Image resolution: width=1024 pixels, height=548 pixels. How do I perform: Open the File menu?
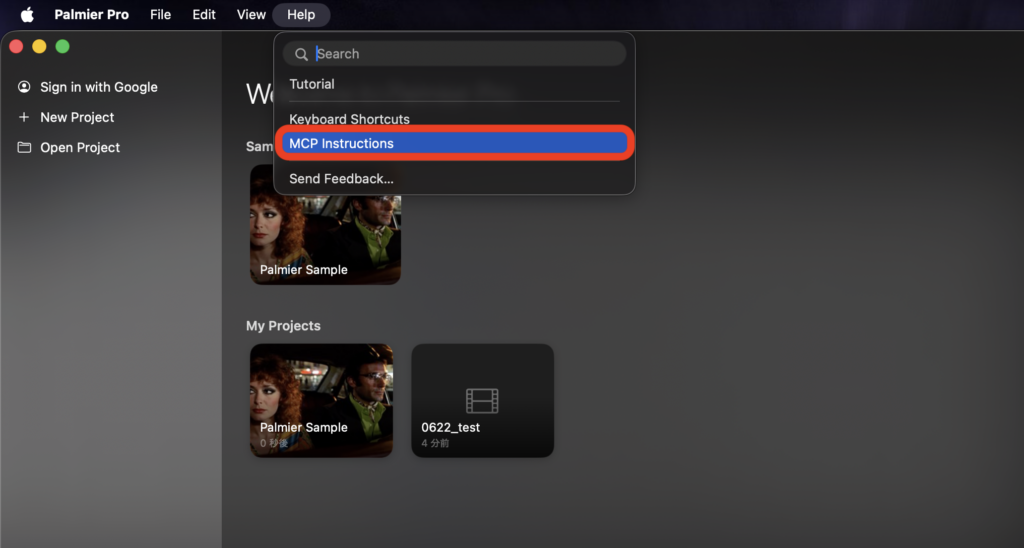[x=161, y=14]
